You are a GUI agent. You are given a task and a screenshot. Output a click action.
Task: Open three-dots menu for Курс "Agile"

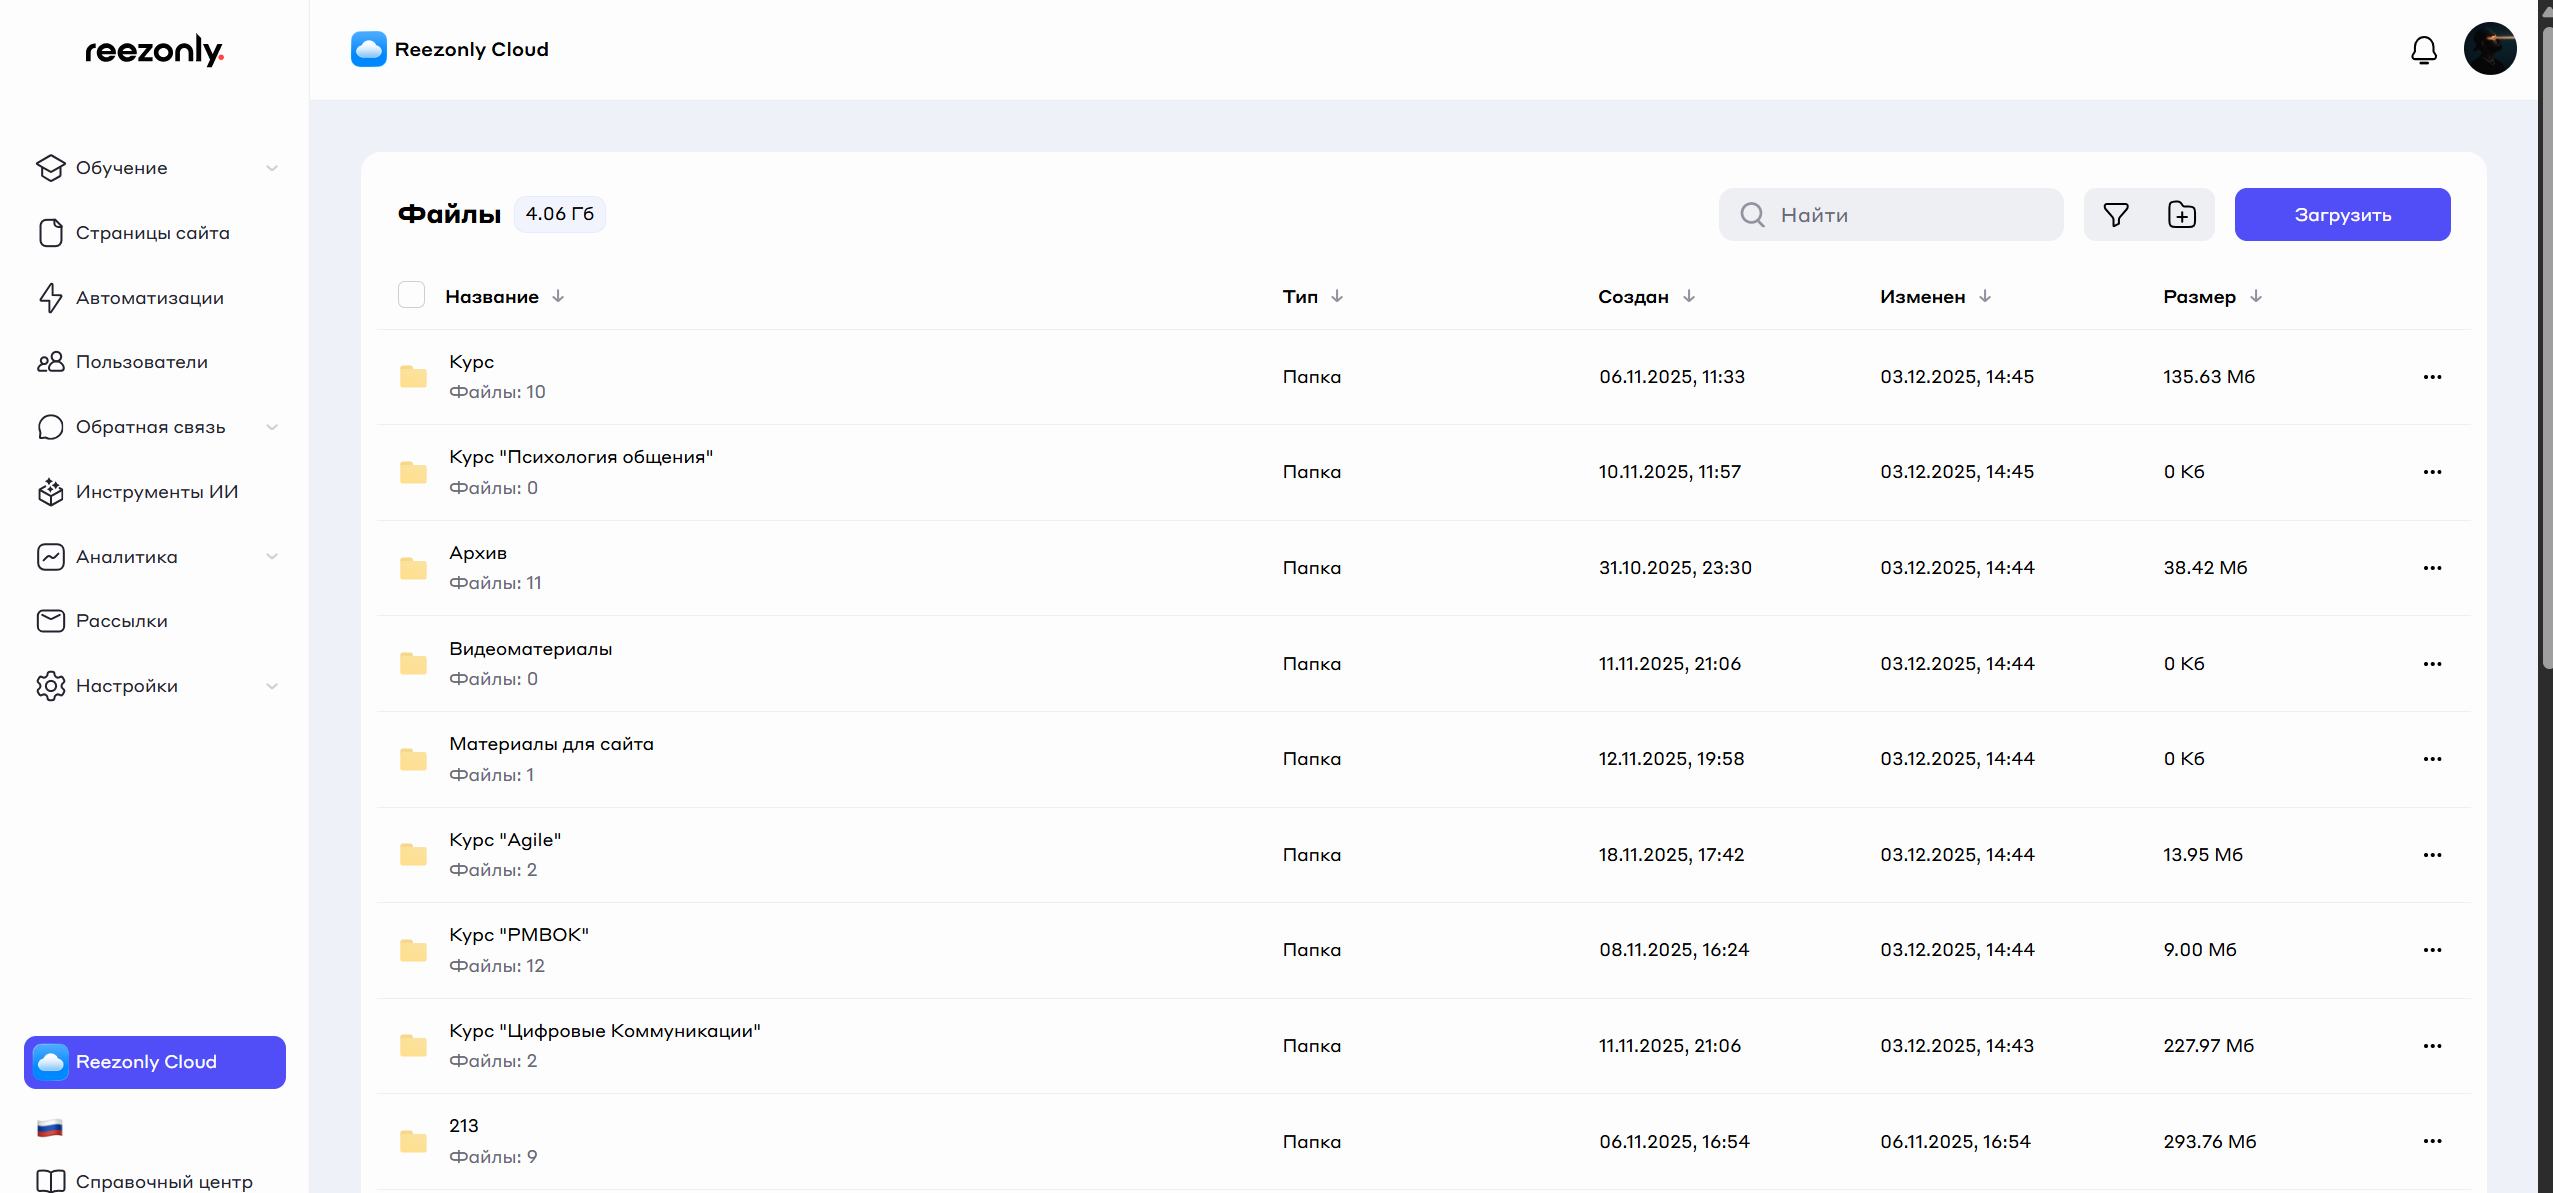tap(2432, 855)
